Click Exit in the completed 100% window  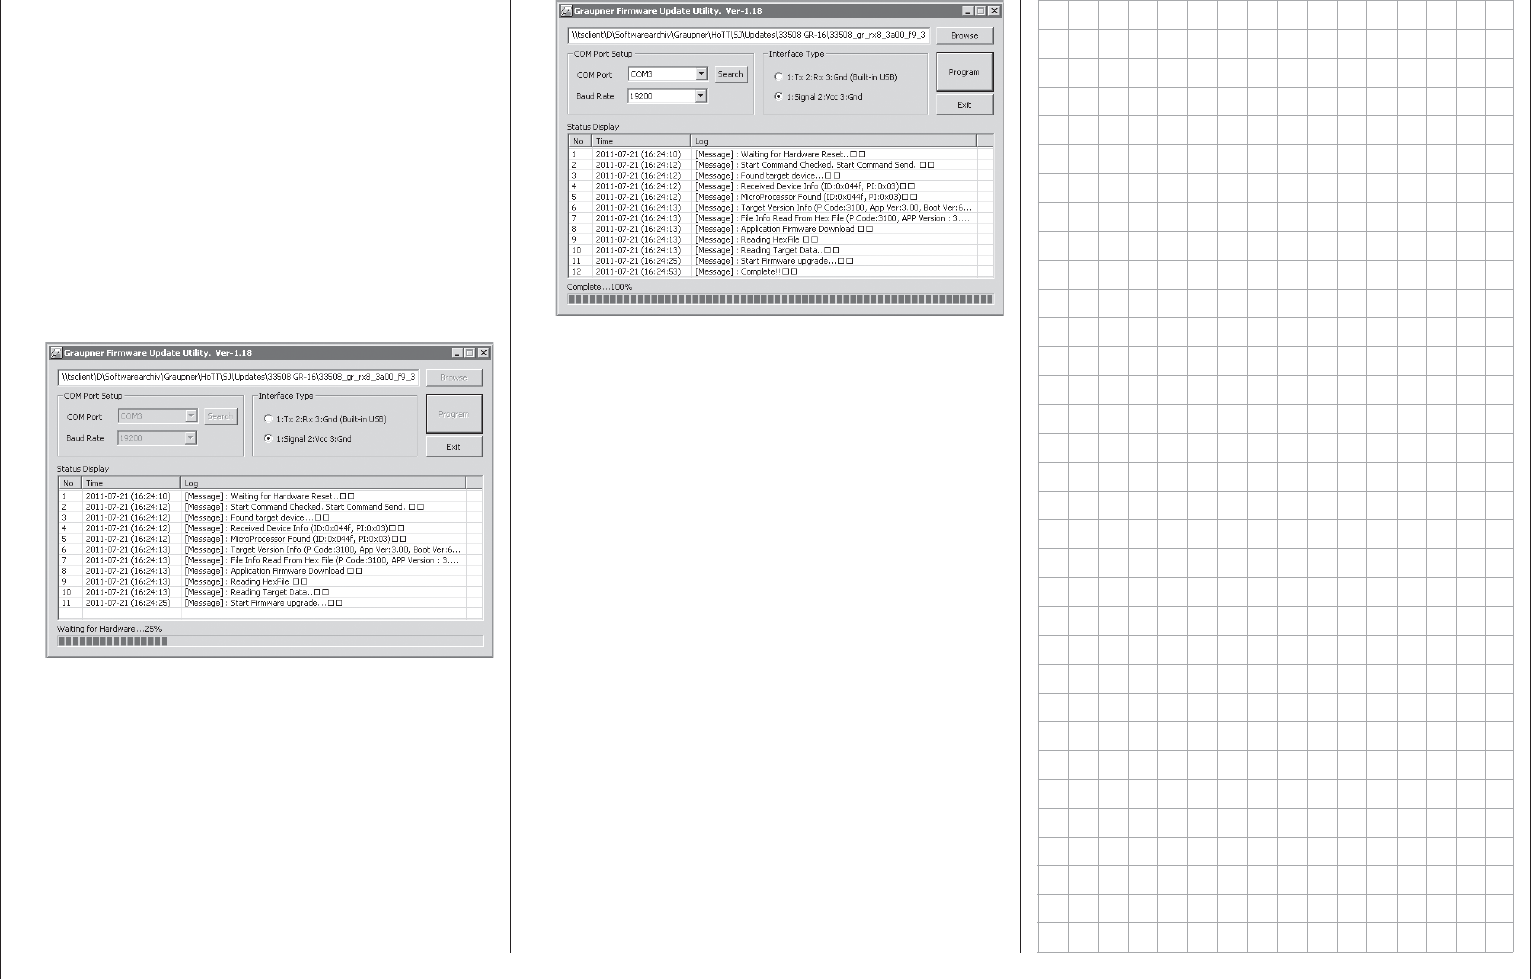tap(964, 105)
